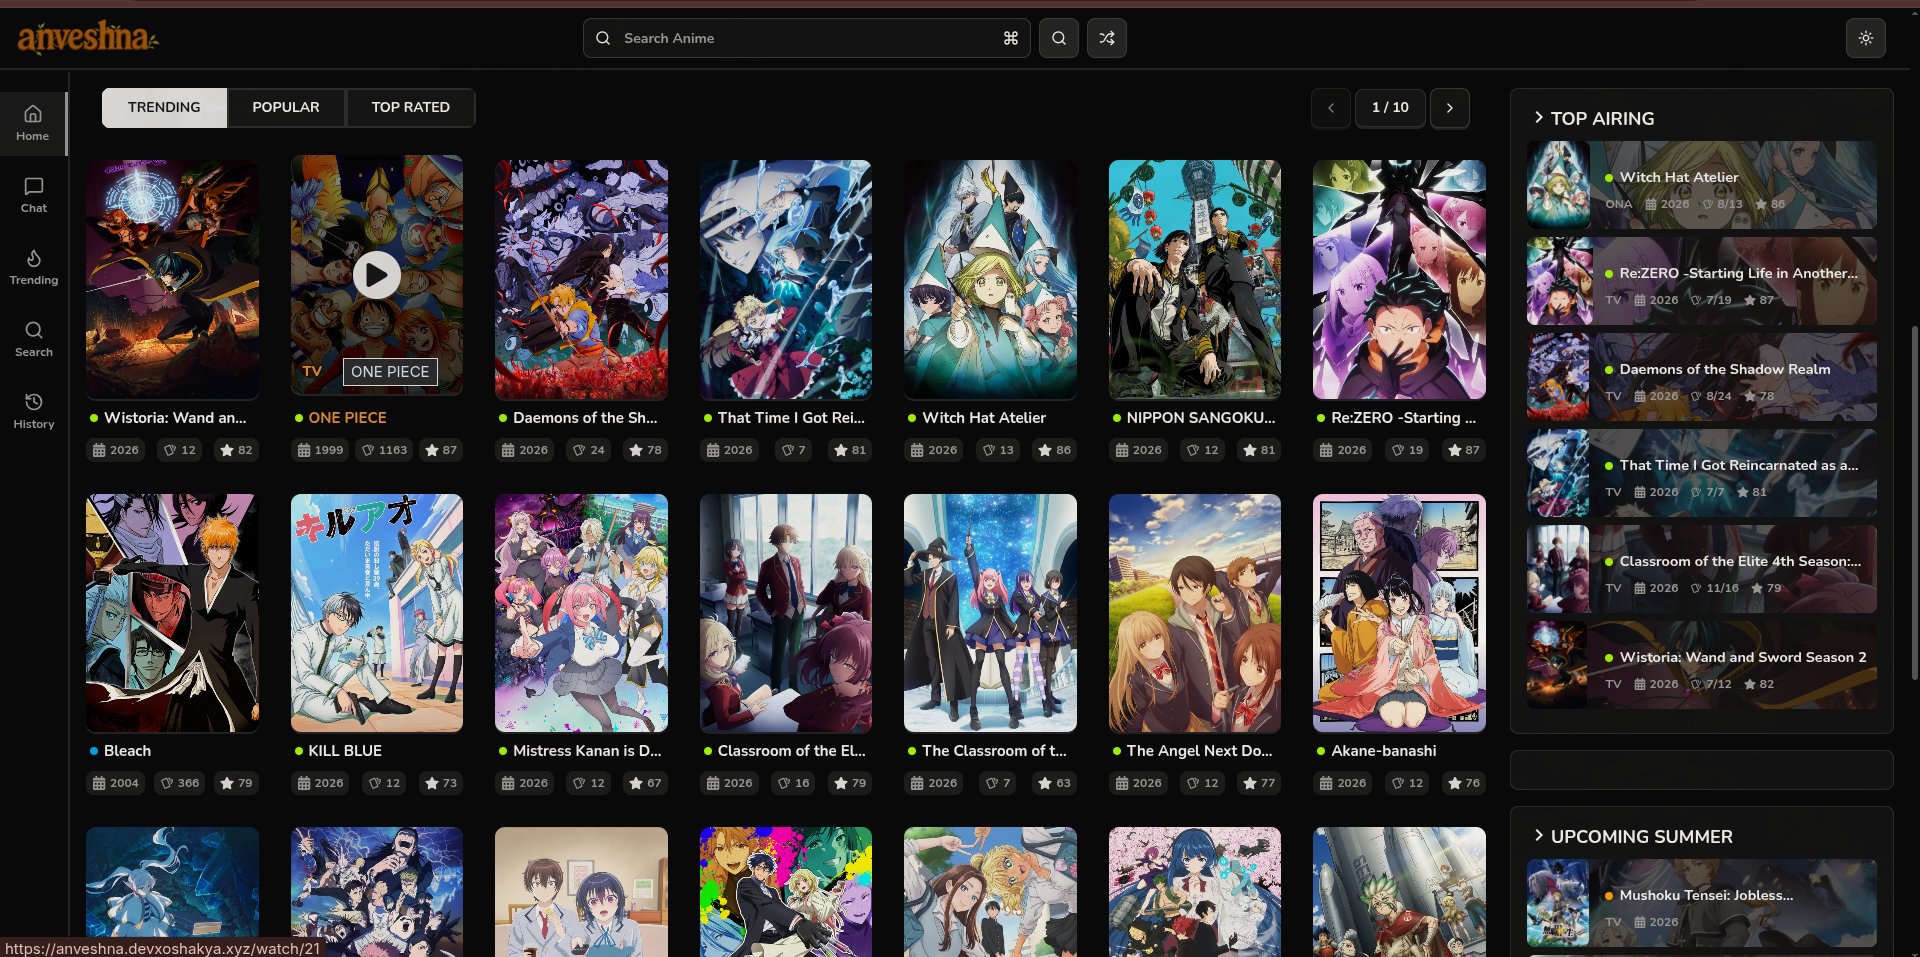
Task: Click the 1163 episodes badge under ONE PIECE
Action: [x=384, y=450]
